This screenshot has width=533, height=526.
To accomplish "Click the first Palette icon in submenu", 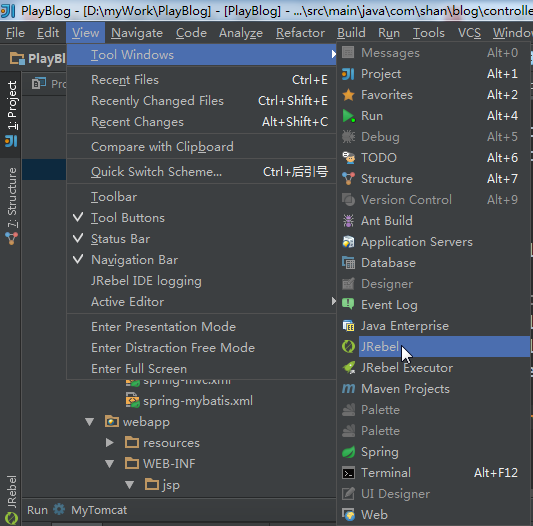I will point(348,410).
